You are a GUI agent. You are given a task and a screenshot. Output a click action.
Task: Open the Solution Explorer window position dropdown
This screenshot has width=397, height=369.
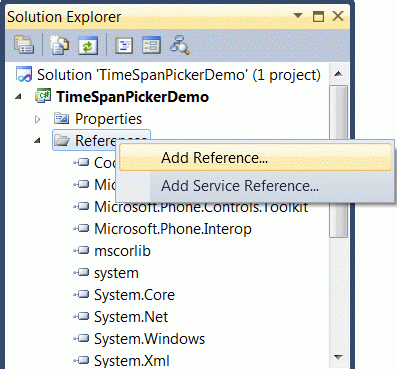[x=298, y=15]
